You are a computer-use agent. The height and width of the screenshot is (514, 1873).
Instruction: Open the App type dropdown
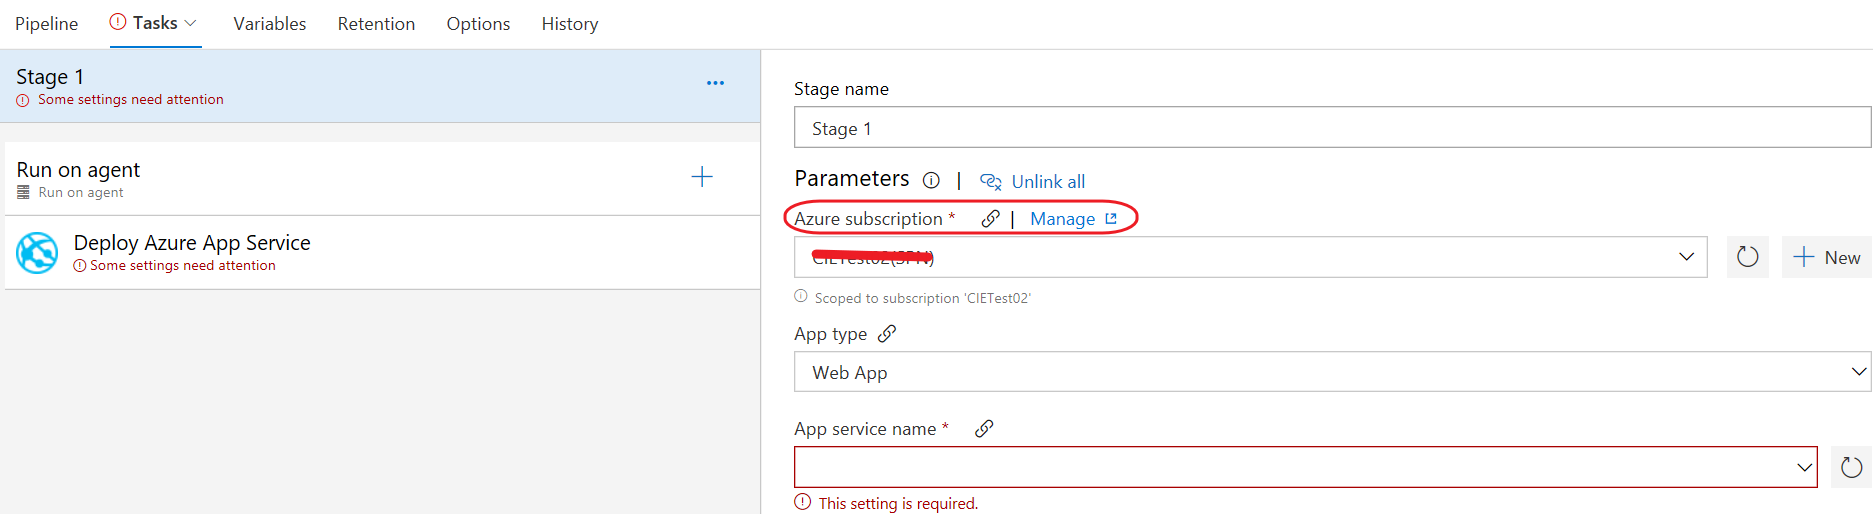click(1858, 372)
